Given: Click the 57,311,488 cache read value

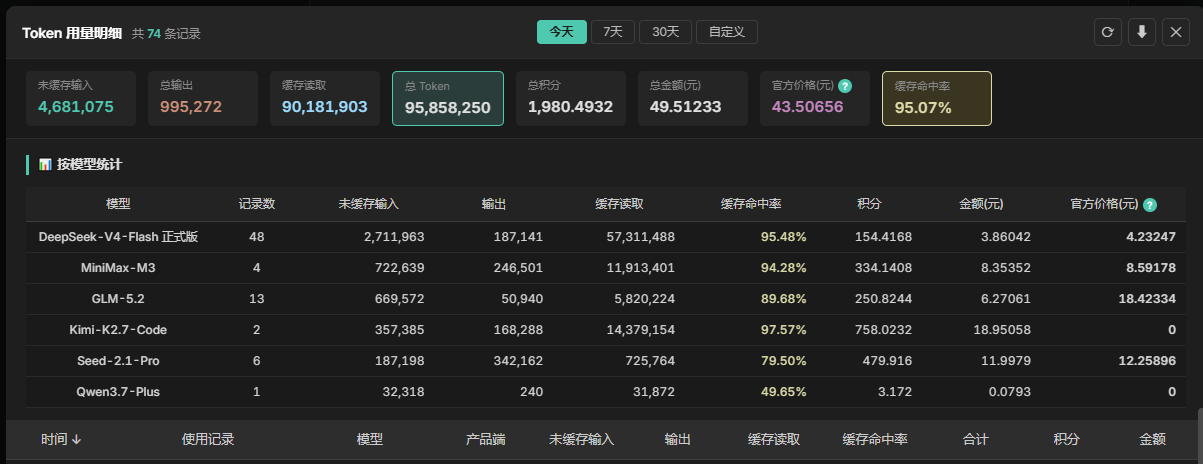Looking at the screenshot, I should (639, 237).
